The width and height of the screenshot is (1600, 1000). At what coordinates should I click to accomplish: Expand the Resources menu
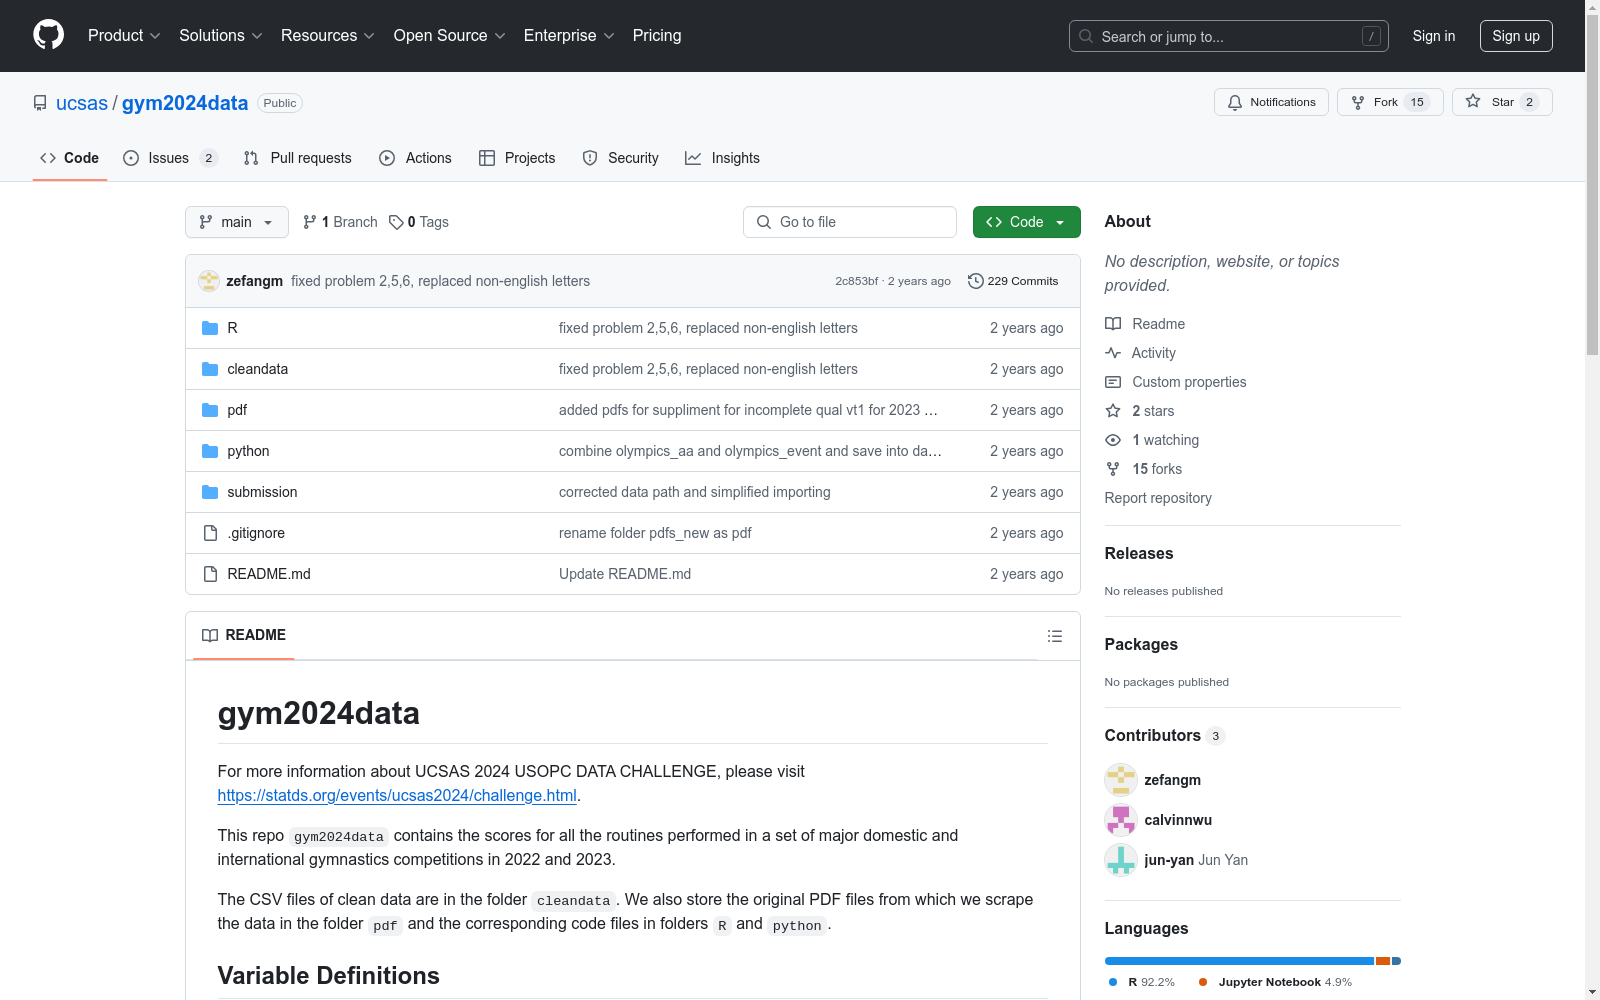click(328, 36)
